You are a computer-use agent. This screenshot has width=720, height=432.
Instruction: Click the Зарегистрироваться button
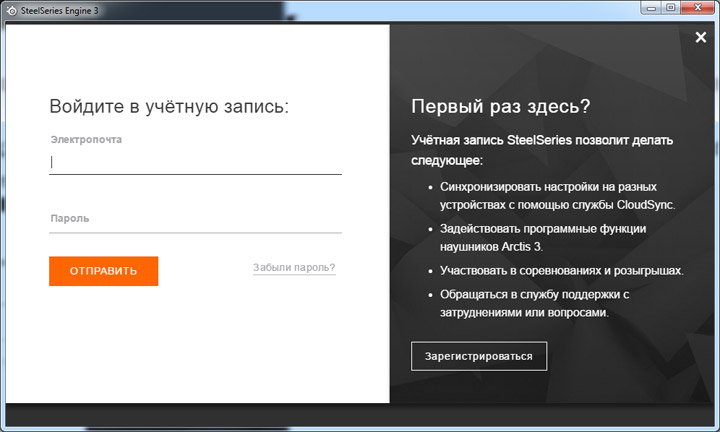point(479,356)
